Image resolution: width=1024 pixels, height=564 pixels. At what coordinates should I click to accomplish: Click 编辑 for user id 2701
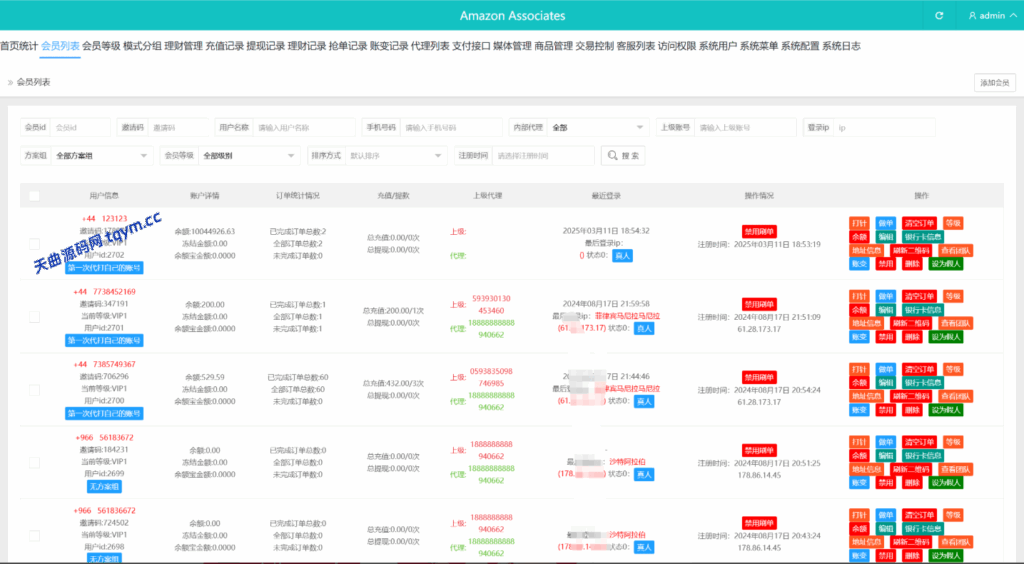tap(886, 310)
